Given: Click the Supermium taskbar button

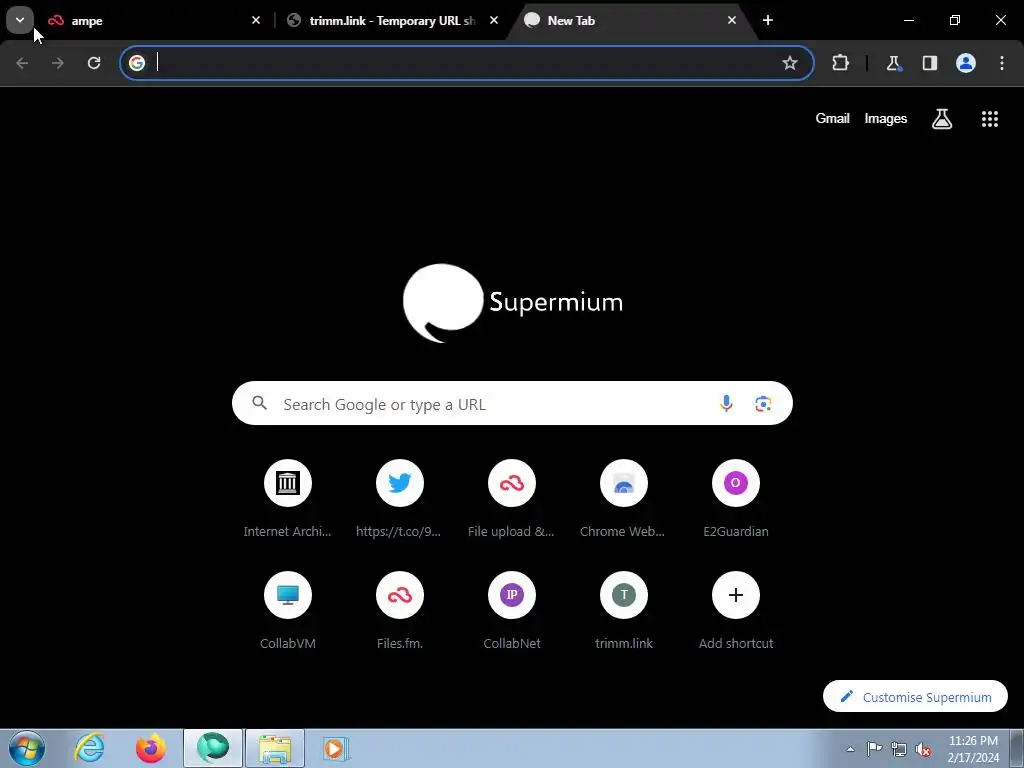Looking at the screenshot, I should (x=213, y=748).
